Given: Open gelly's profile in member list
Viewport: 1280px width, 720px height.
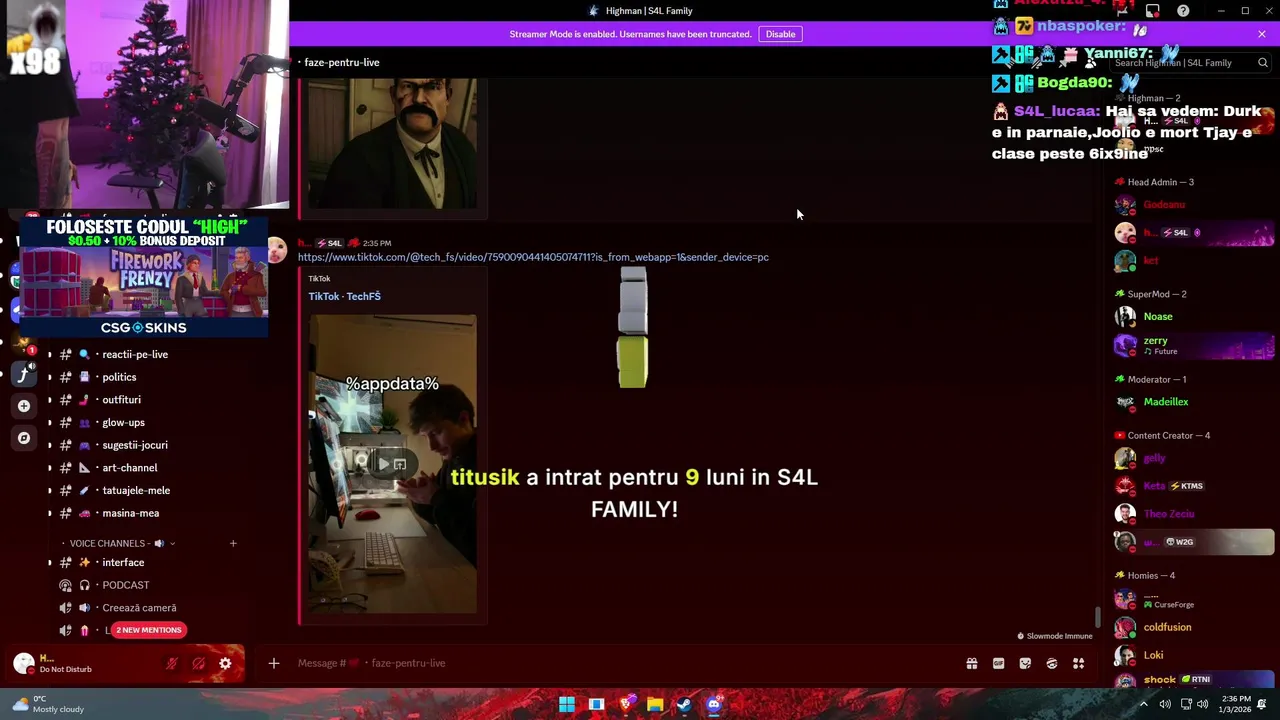Looking at the screenshot, I should click(x=1154, y=458).
